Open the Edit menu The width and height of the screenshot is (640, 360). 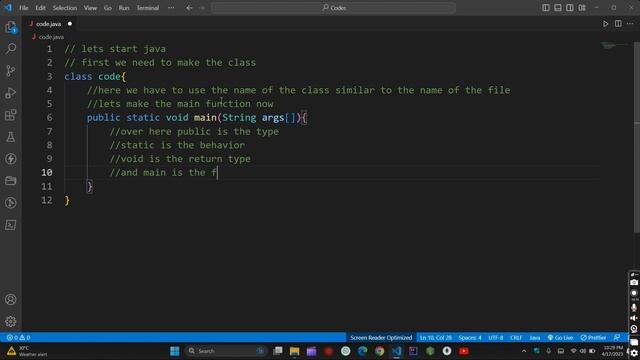click(x=40, y=8)
